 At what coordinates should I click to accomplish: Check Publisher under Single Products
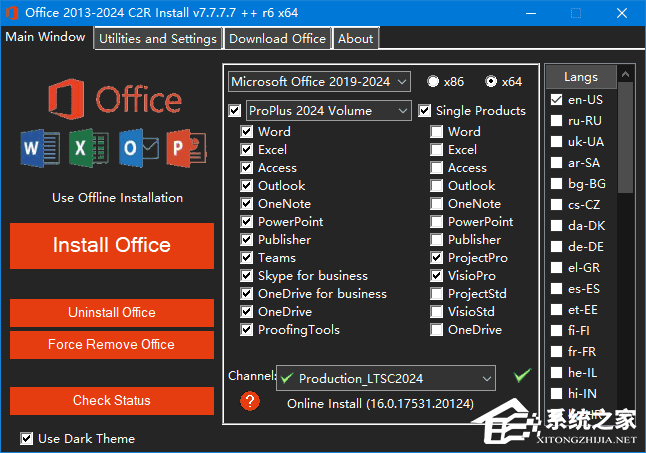coord(437,240)
